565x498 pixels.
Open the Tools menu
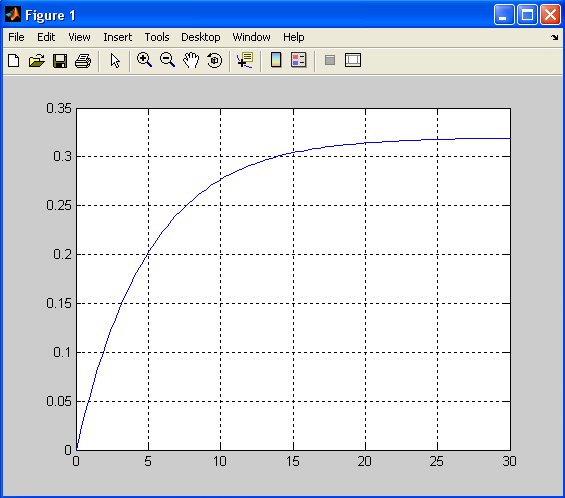[157, 37]
